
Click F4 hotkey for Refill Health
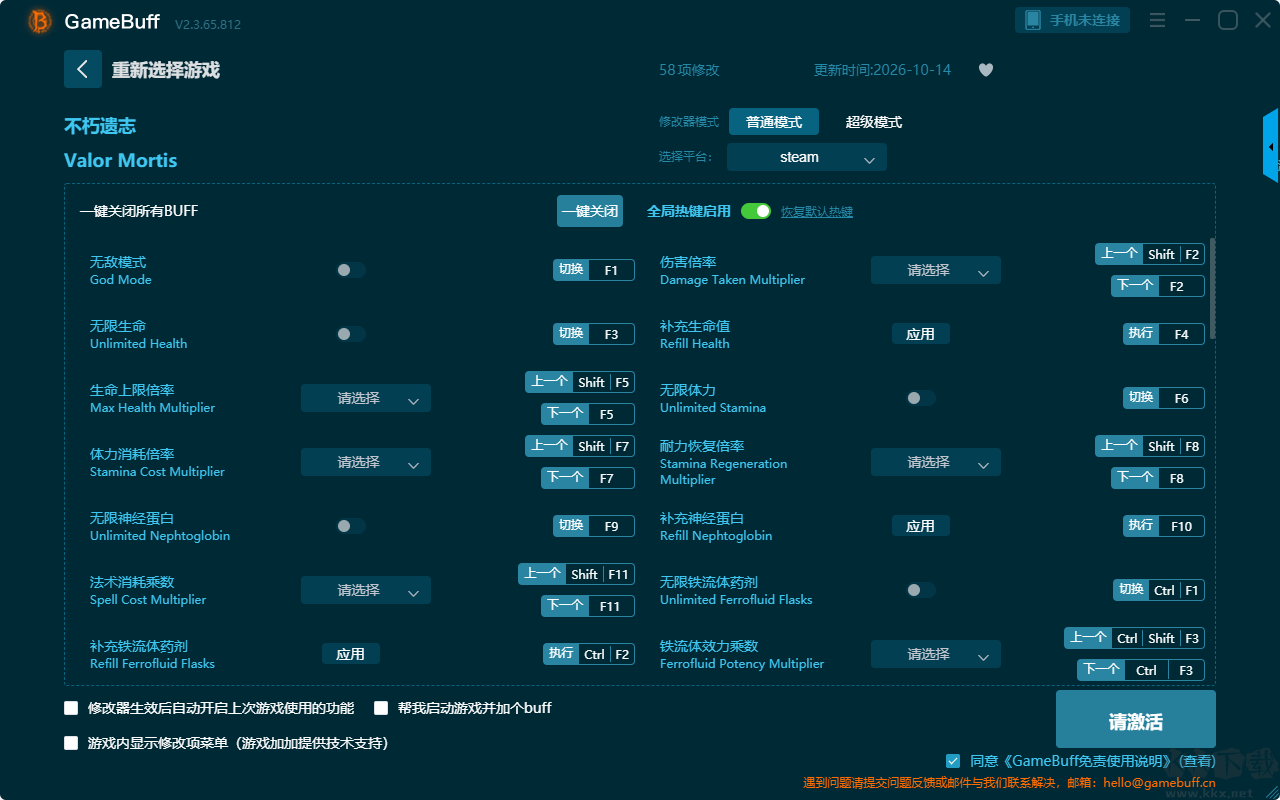point(1181,334)
